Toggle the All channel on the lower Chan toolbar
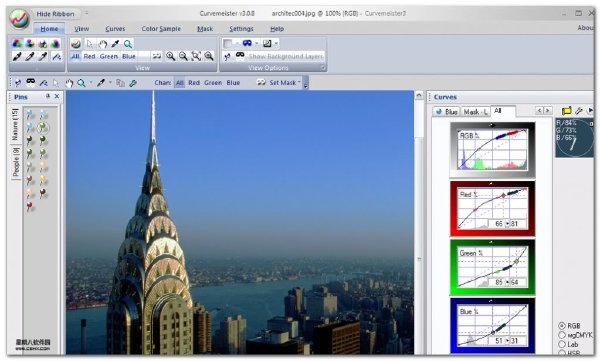Screen dimensions: 600x361 pyautogui.click(x=179, y=83)
